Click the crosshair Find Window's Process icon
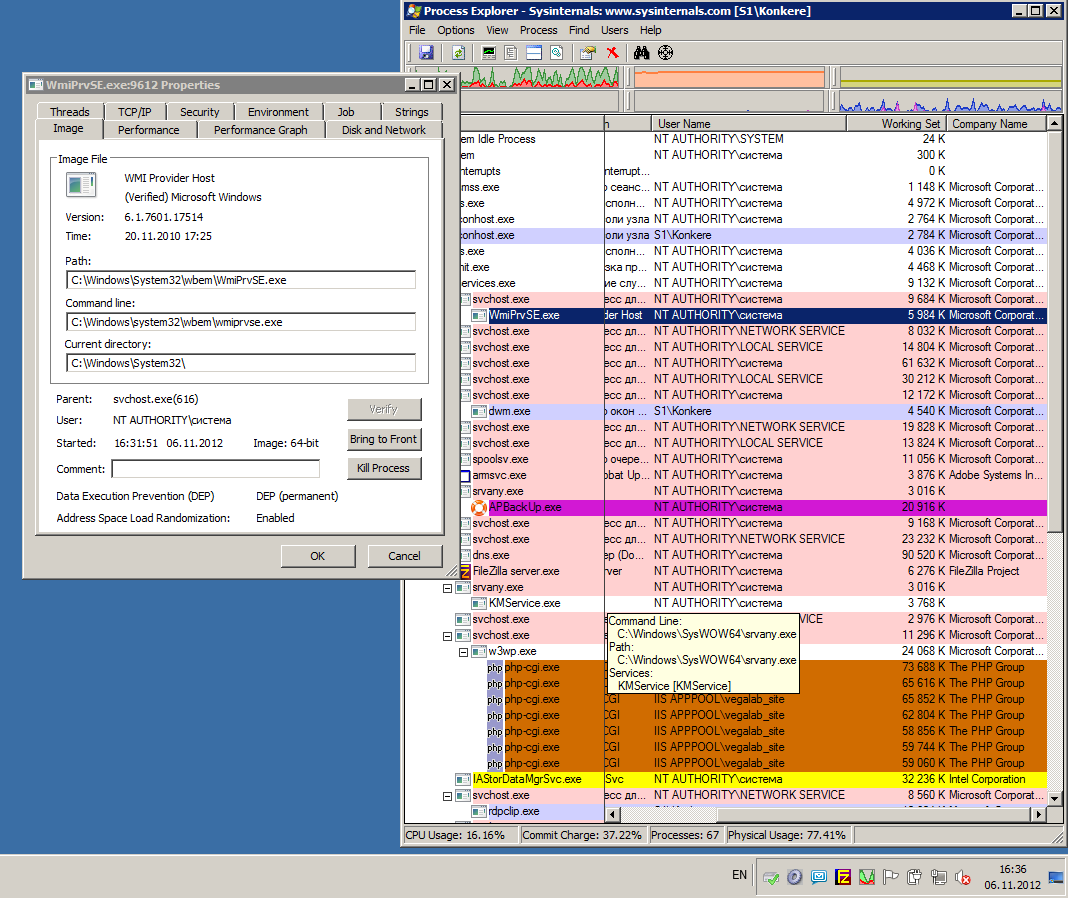This screenshot has width=1068, height=898. tap(665, 52)
